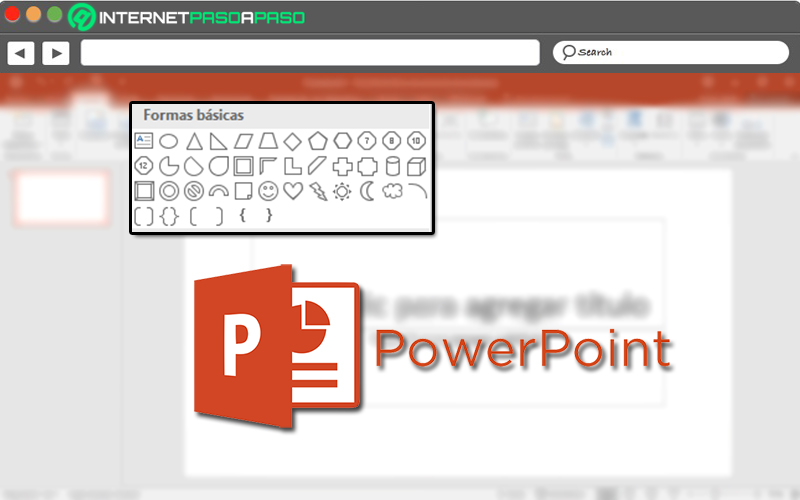This screenshot has height=500, width=800.
Task: Insert the Hexagon shape
Action: pos(342,141)
